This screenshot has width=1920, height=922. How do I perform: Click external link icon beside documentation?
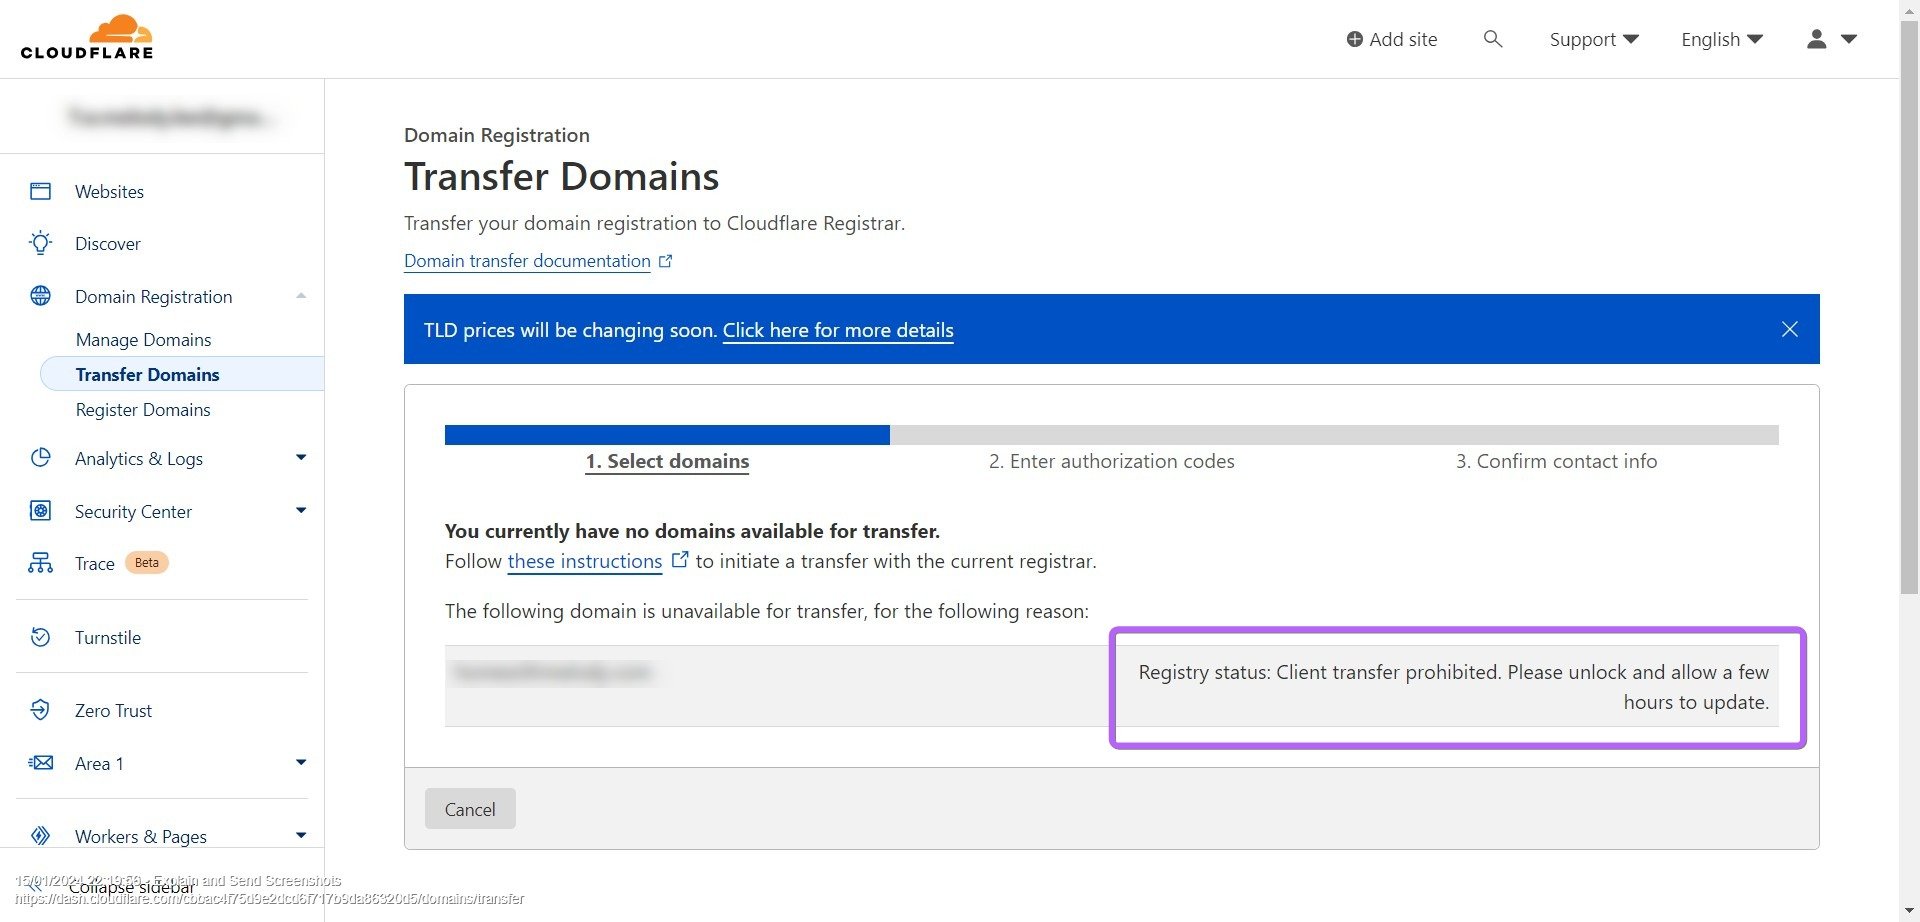click(666, 261)
